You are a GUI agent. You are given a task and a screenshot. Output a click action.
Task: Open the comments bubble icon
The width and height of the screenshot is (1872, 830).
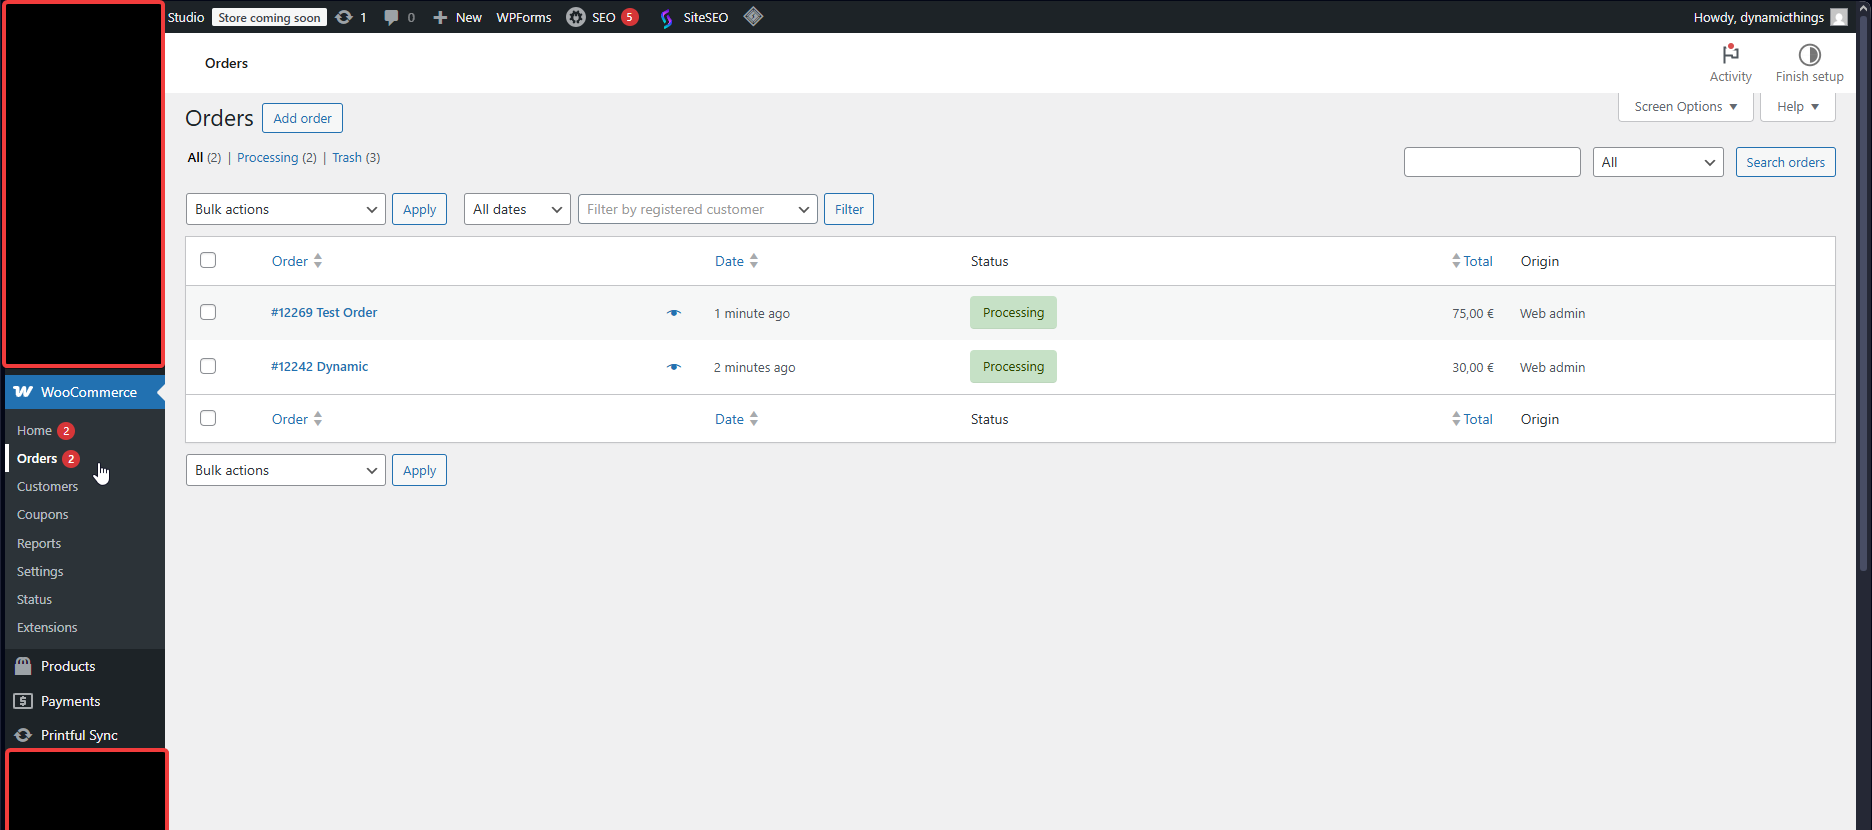[391, 17]
